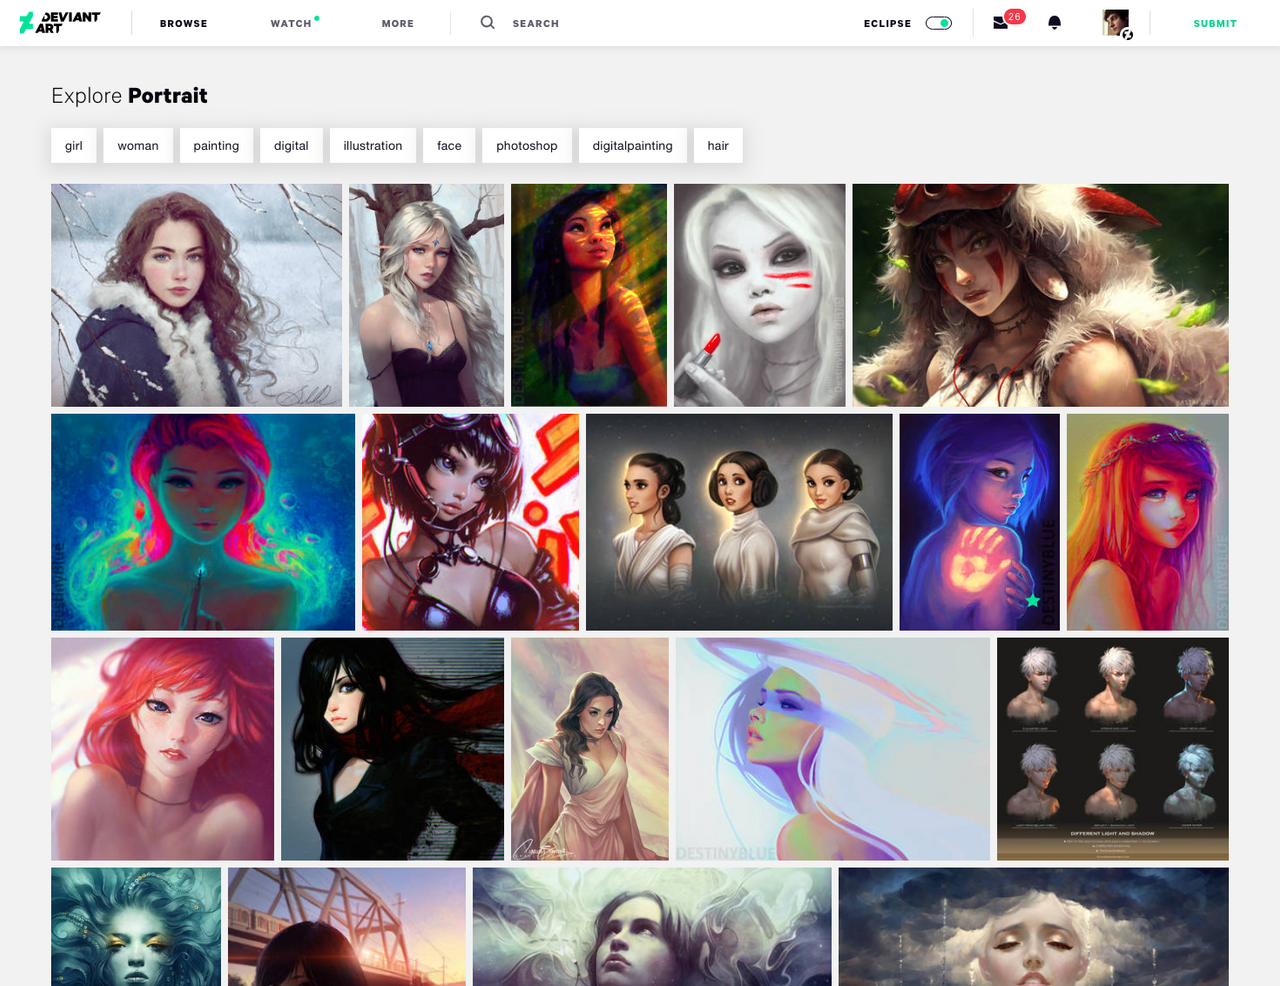The image size is (1280, 986).
Task: Open the More menu
Action: (398, 23)
